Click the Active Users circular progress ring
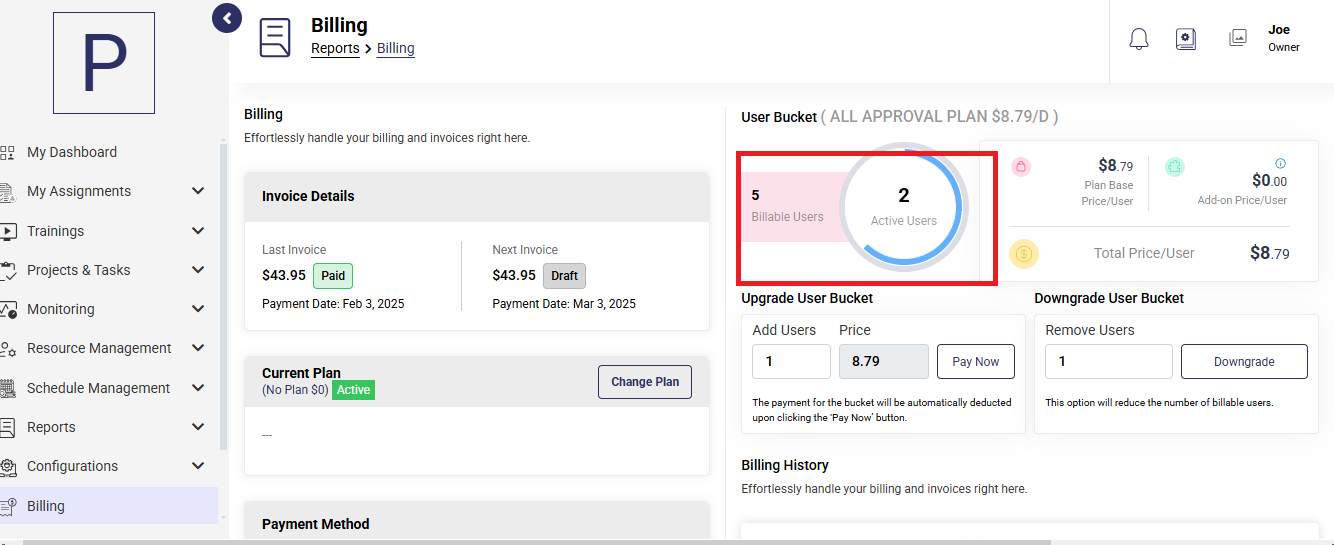This screenshot has width=1334, height=545. (903, 207)
